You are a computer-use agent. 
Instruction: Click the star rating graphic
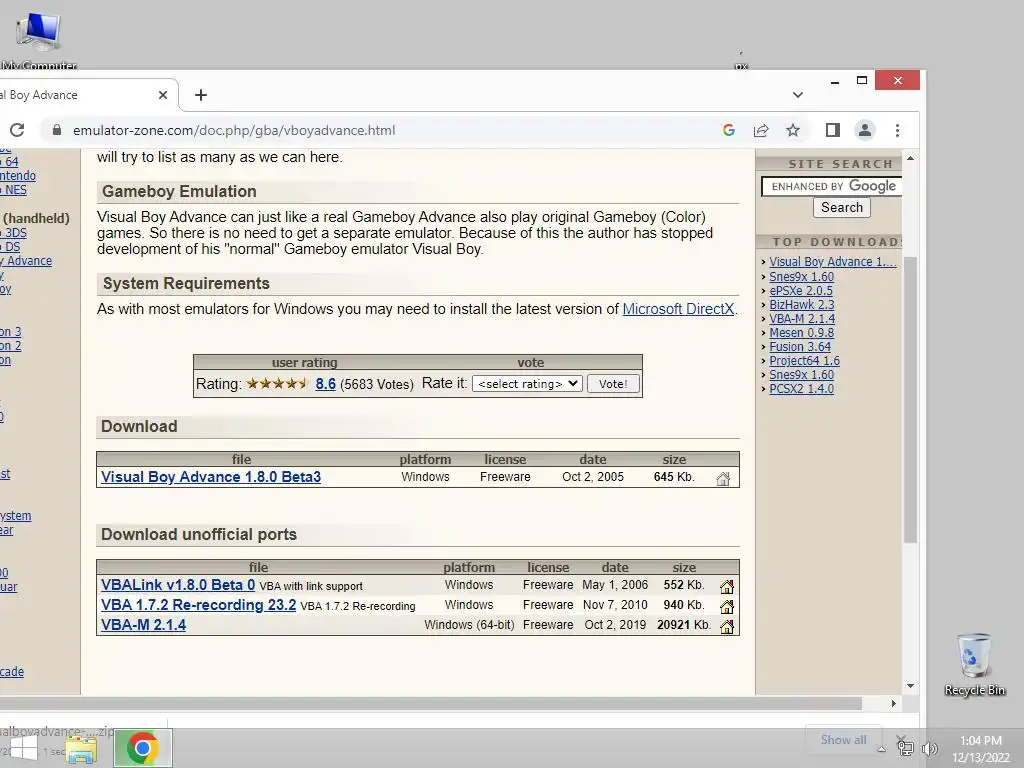pos(277,383)
